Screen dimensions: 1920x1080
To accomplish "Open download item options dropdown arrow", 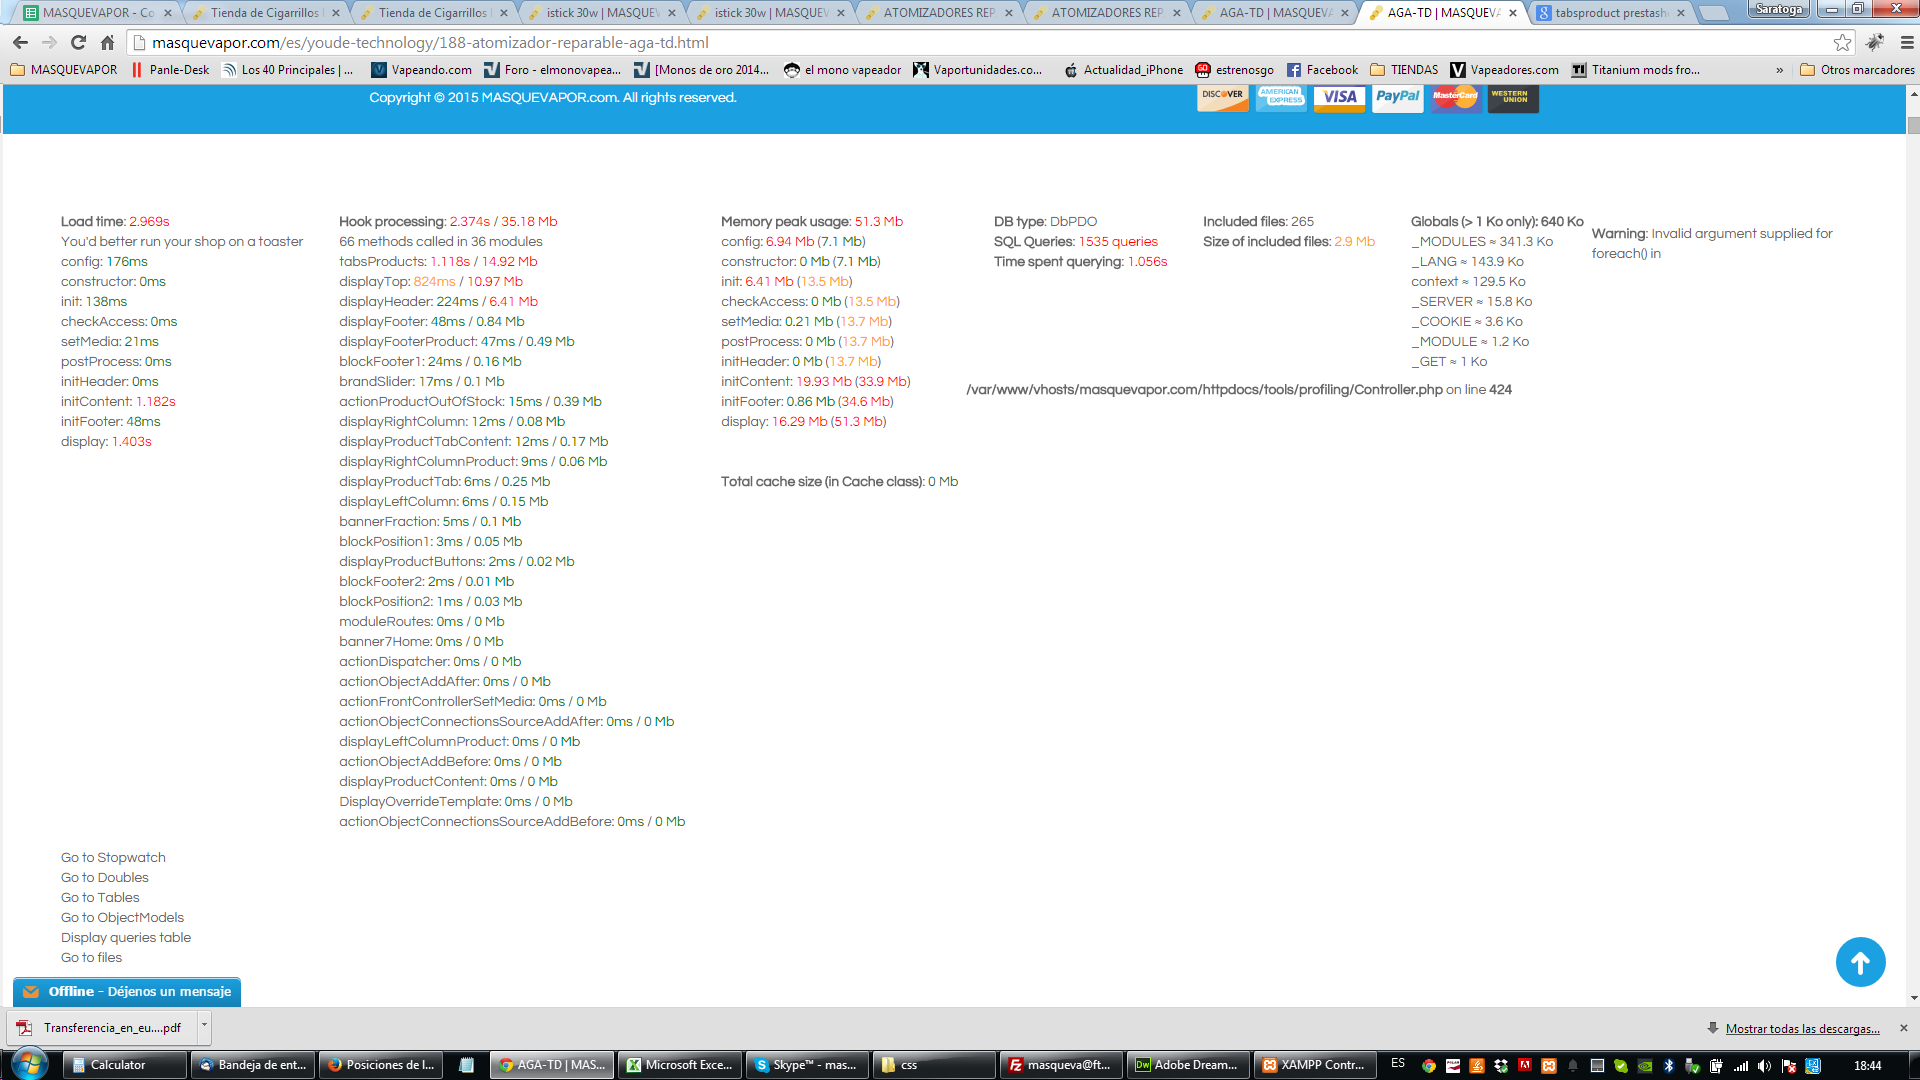I will tap(204, 1026).
